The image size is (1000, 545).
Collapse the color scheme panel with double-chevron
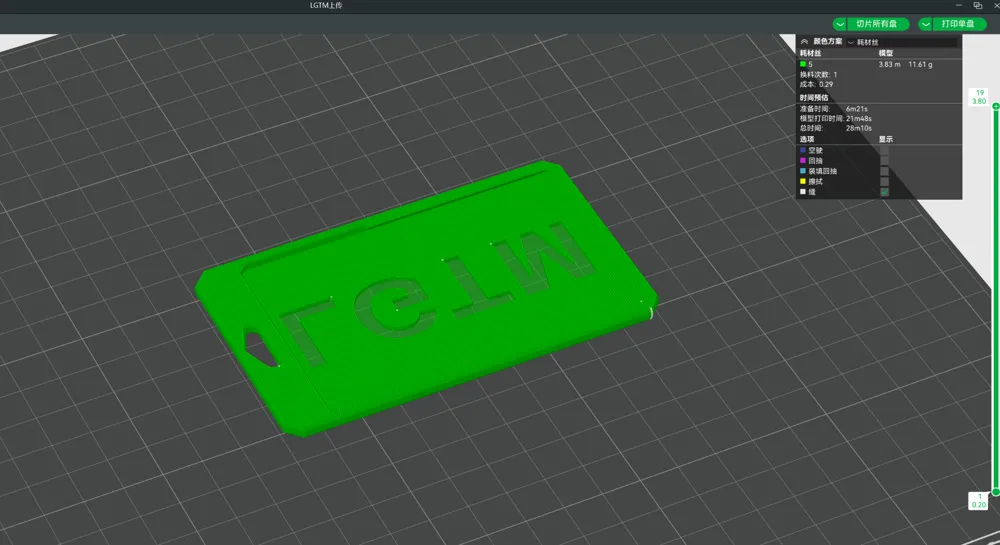804,42
